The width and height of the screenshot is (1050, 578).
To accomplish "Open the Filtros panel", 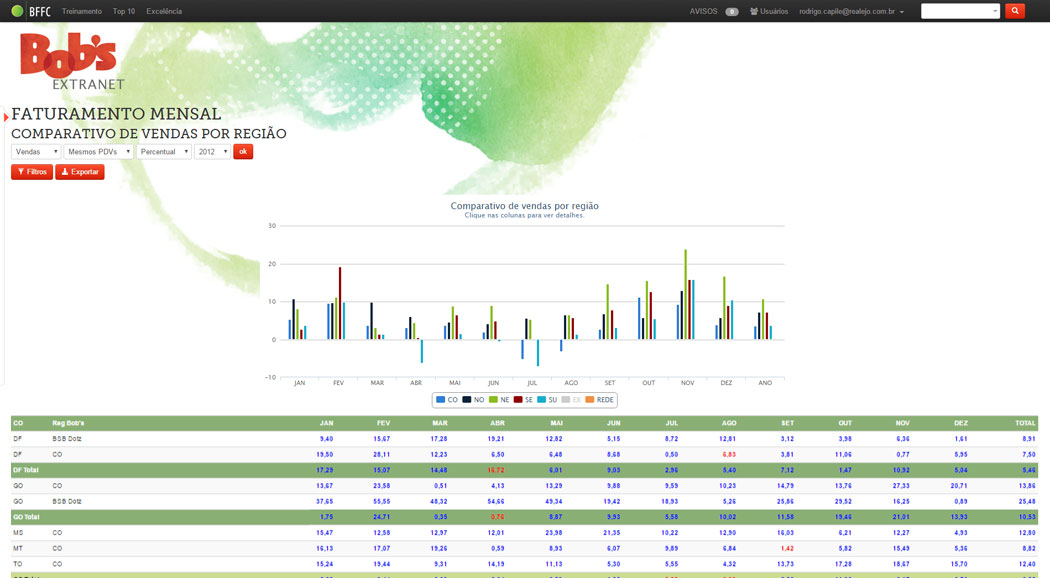I will (x=32, y=172).
